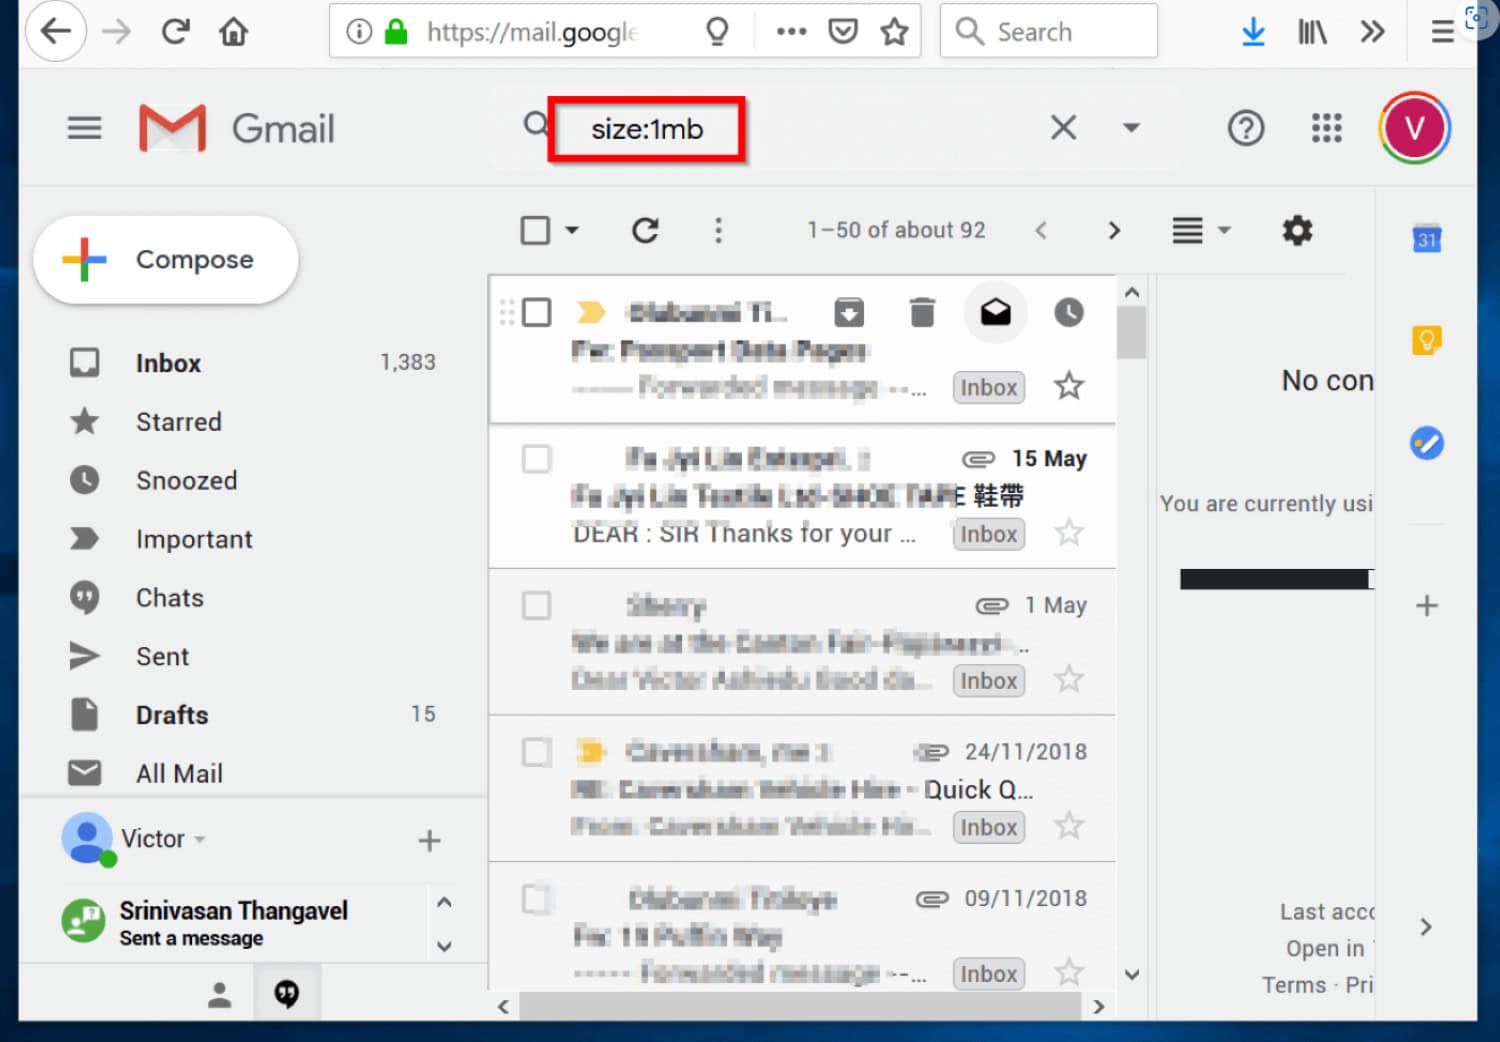Screen dimensions: 1500x1042
Task: Click the browser Forward arrow
Action: click(117, 32)
